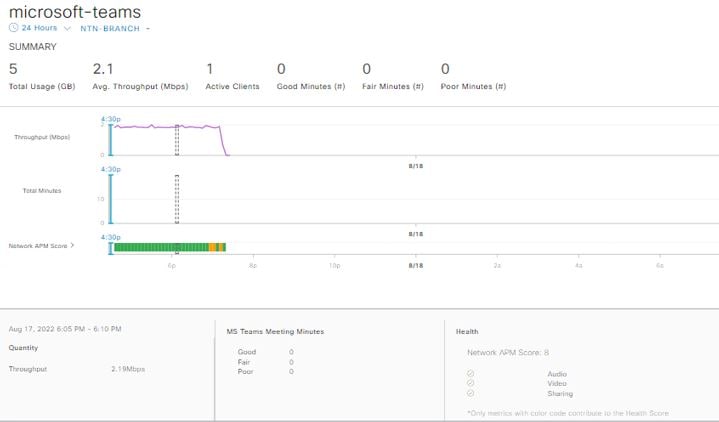
Task: Click the Video check circle icon
Action: [470, 383]
